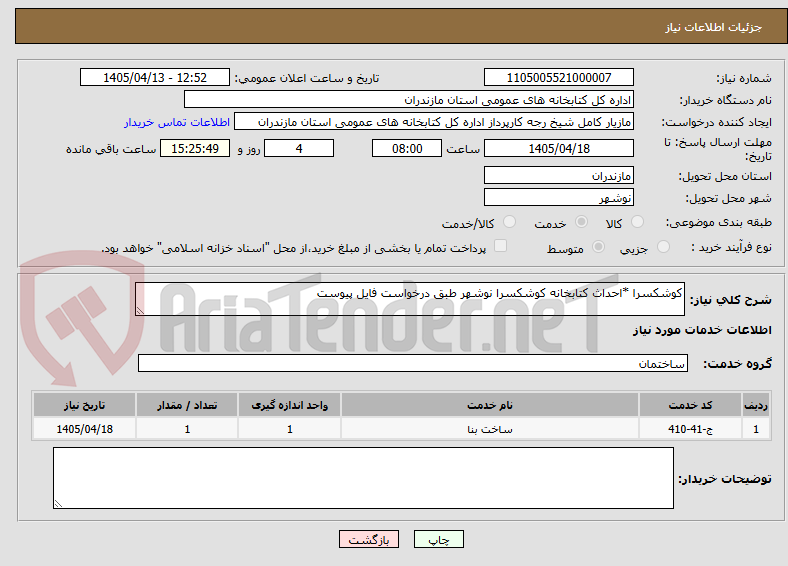Click the تاریخ نیاز column header
Image resolution: width=788 pixels, height=566 pixels.
[84, 405]
